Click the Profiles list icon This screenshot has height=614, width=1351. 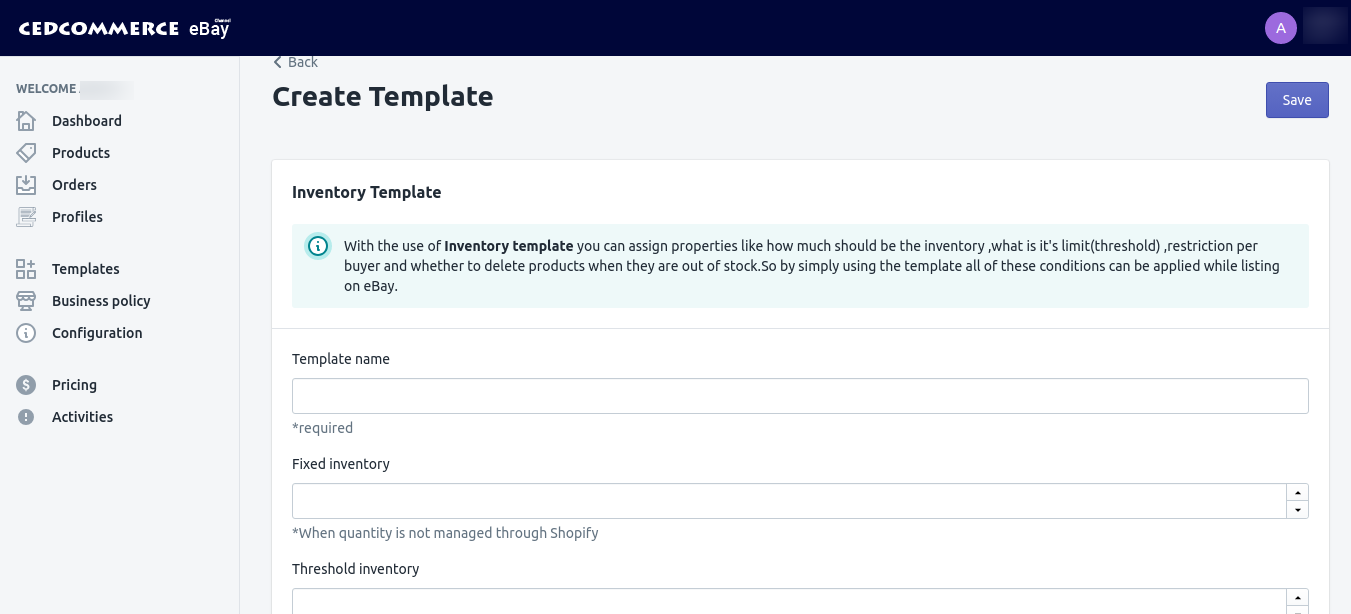[26, 217]
